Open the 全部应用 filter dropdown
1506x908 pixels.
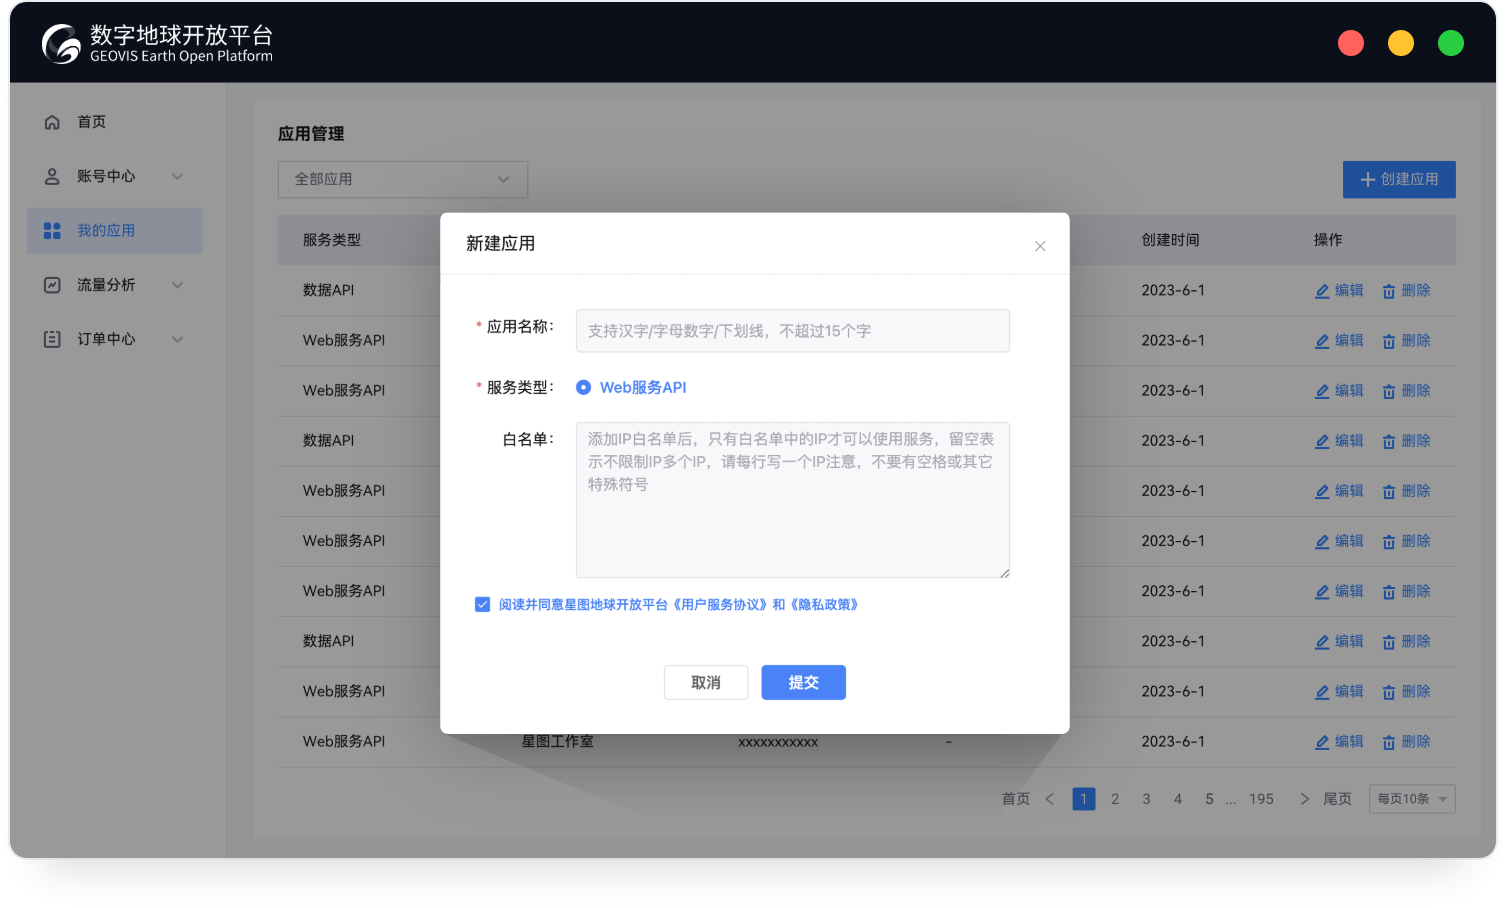(403, 179)
